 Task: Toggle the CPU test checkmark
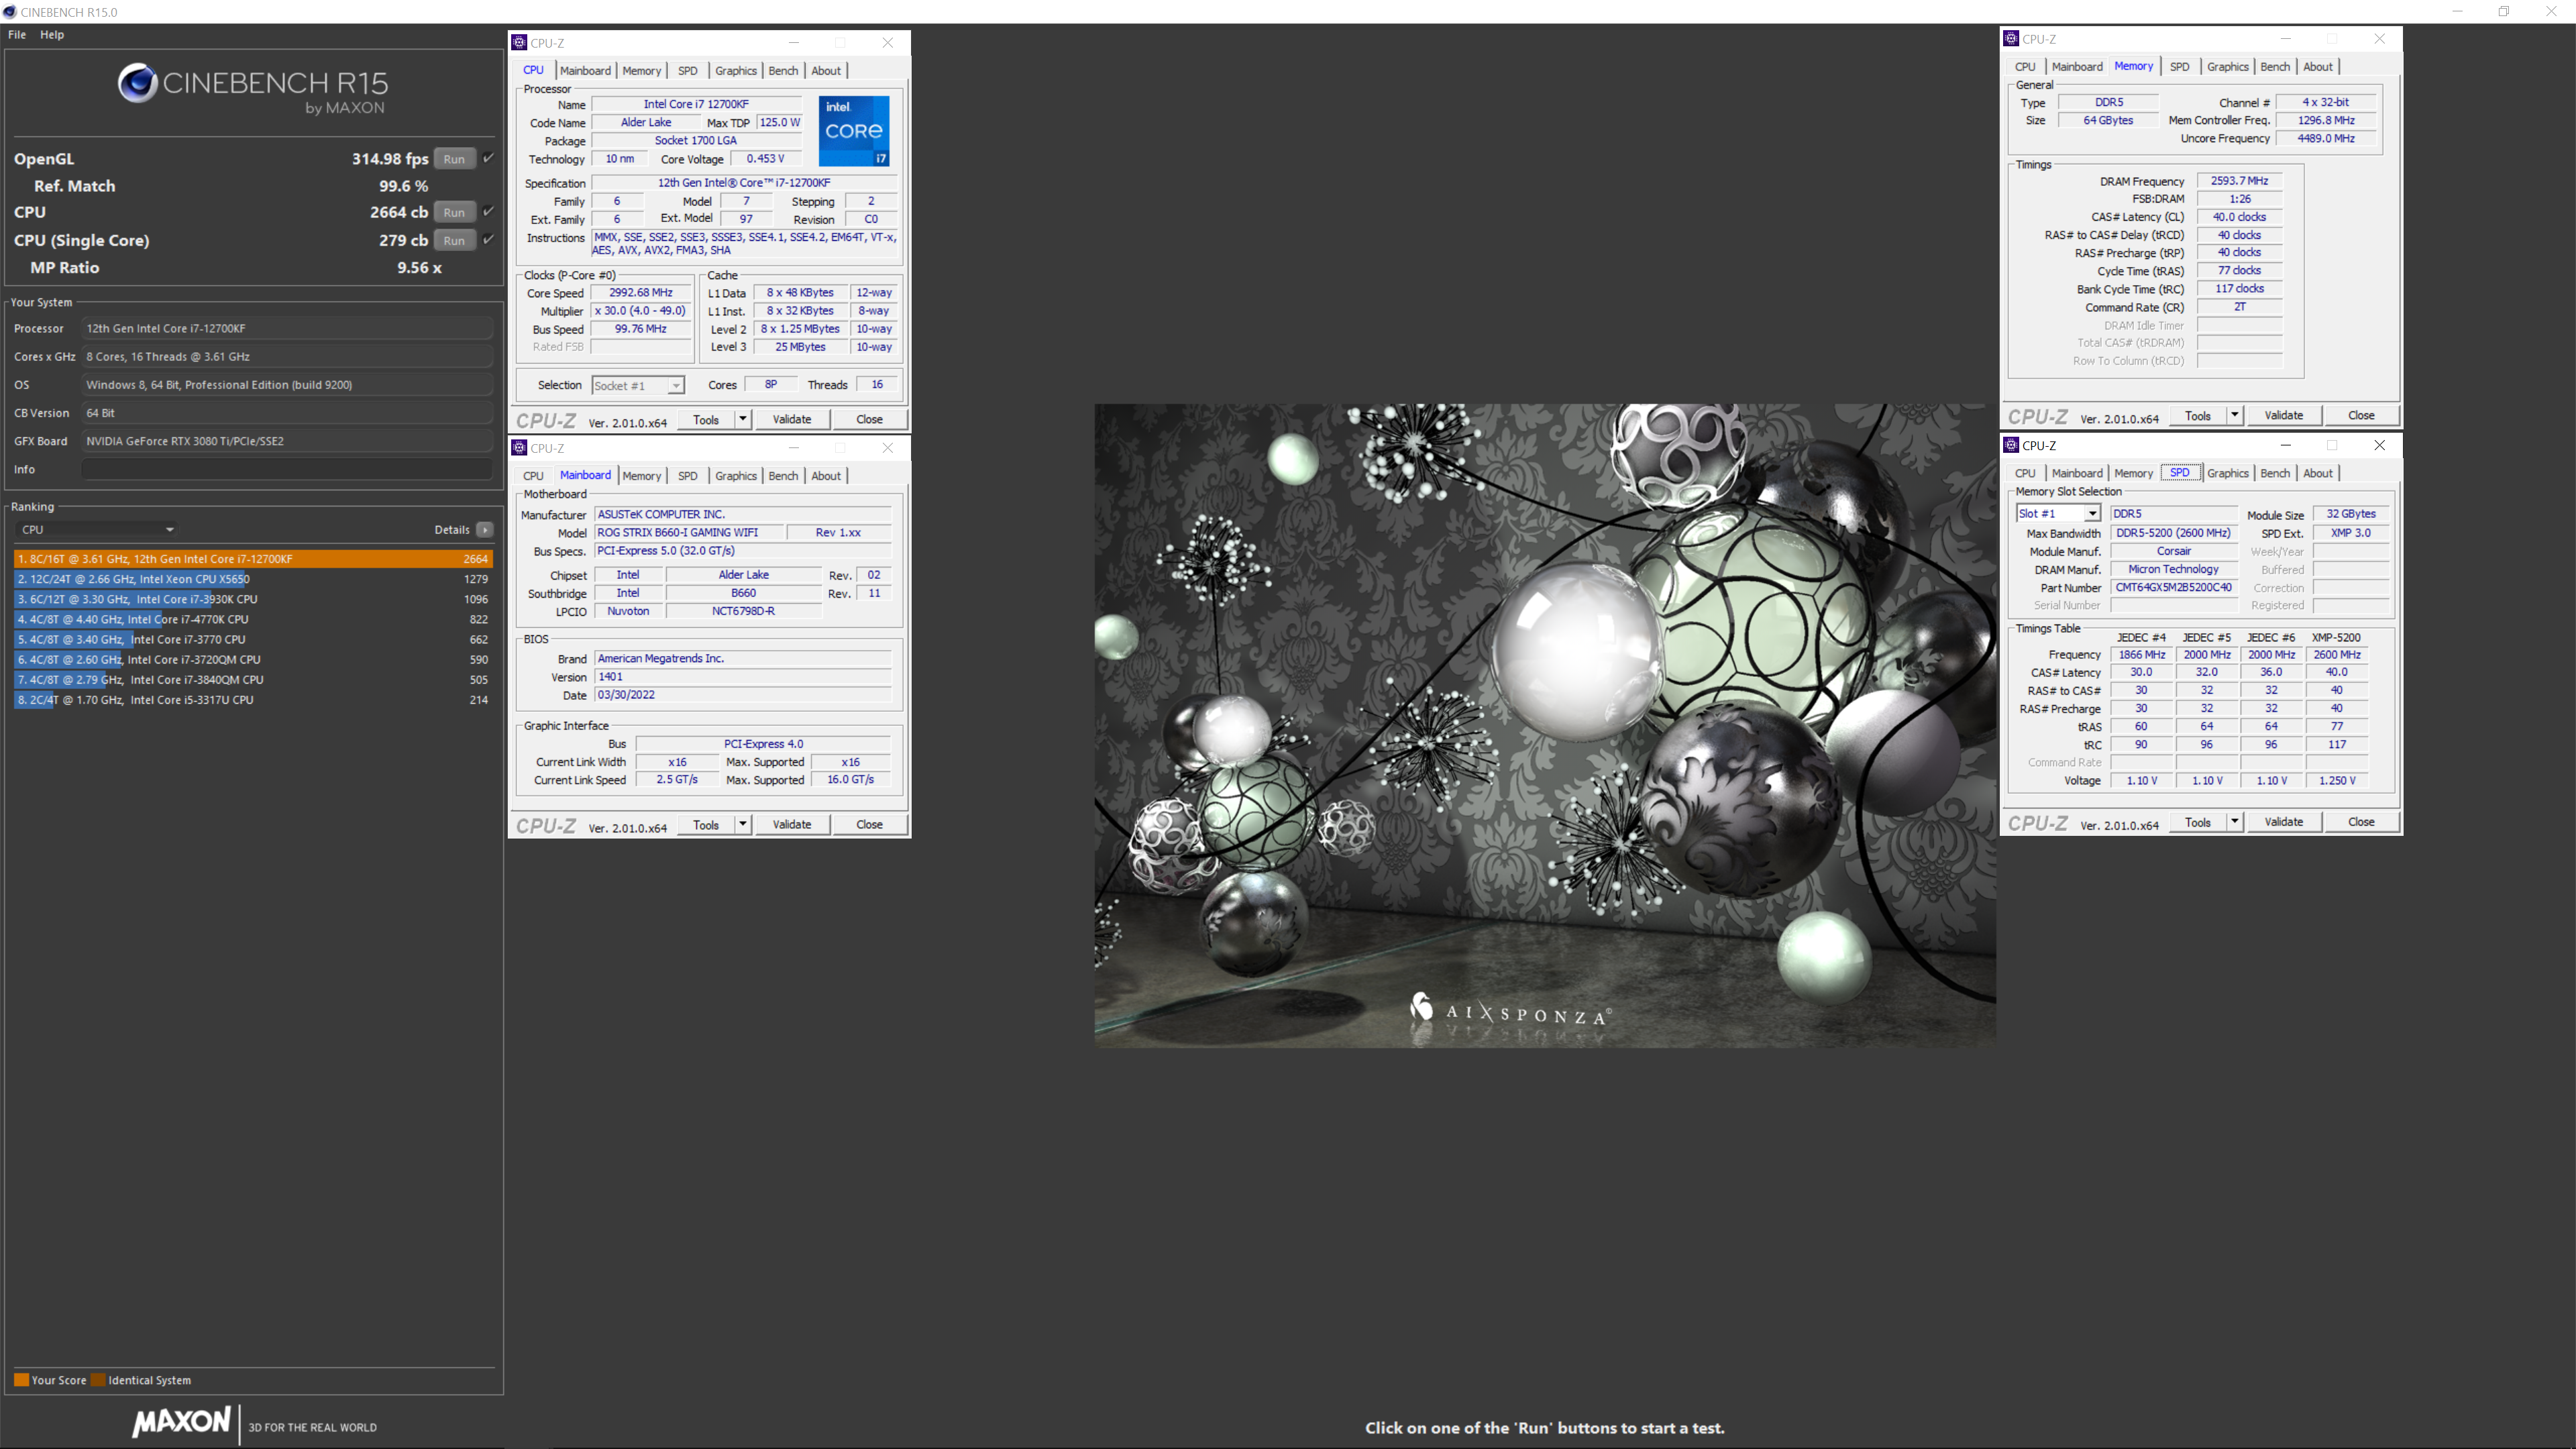(x=489, y=211)
